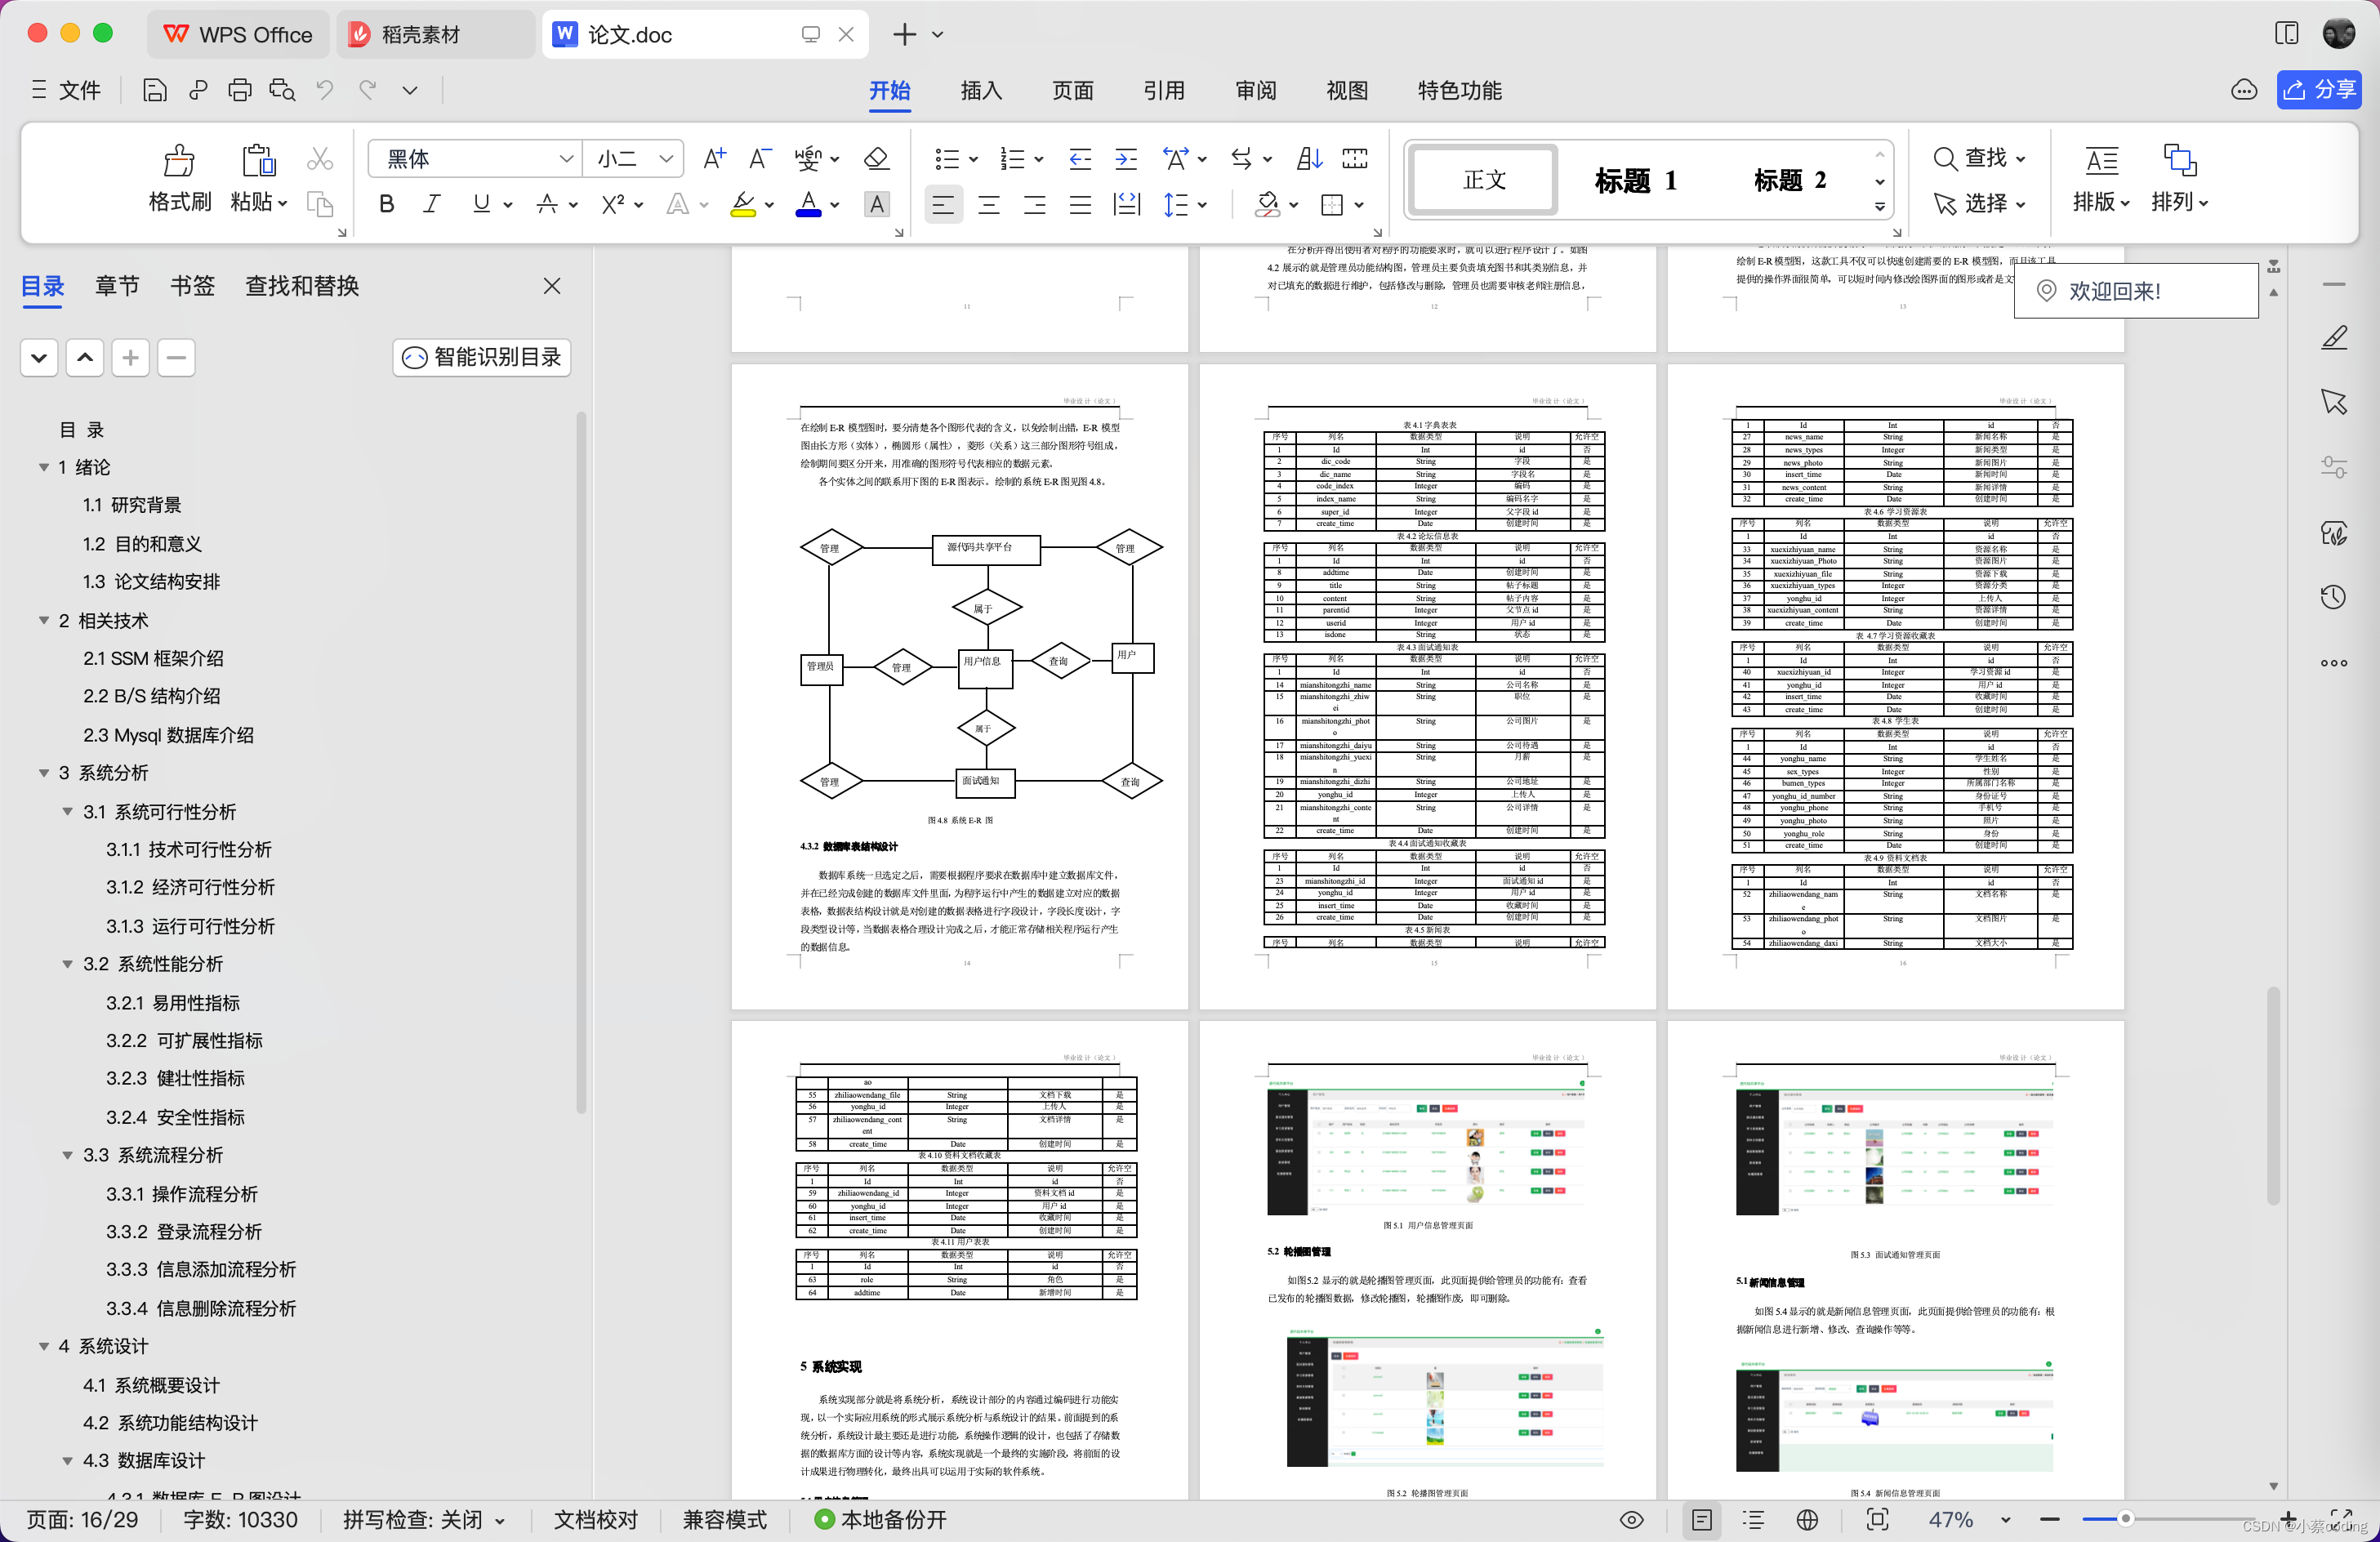Toggle center text alignment
This screenshot has width=2380, height=1542.
point(989,205)
